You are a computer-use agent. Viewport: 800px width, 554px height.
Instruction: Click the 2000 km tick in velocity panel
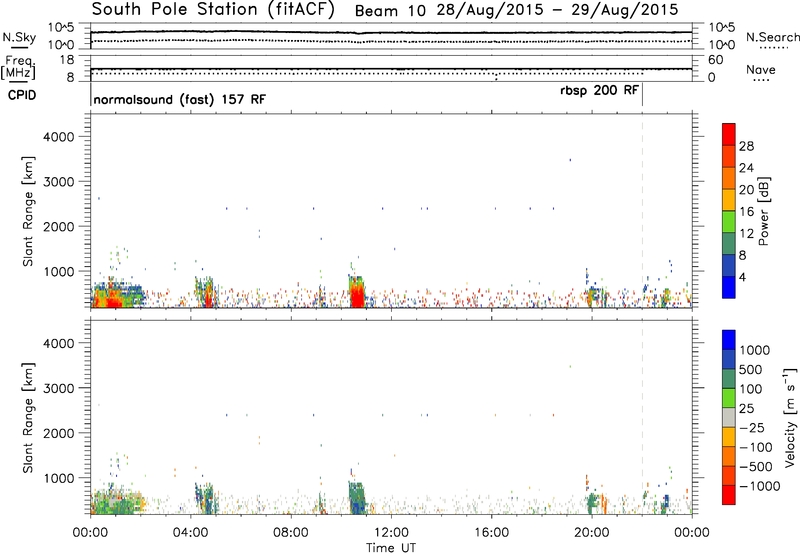point(58,433)
